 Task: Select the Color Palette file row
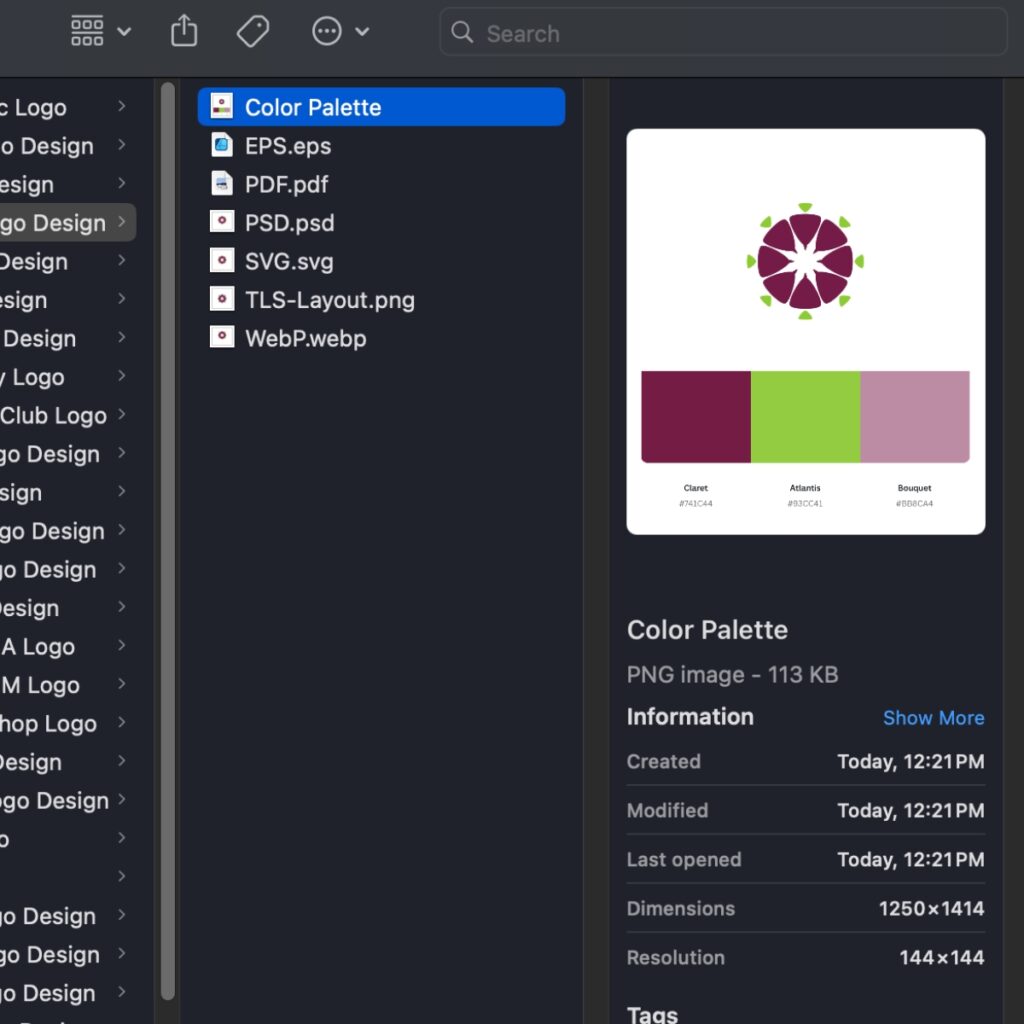coord(380,107)
